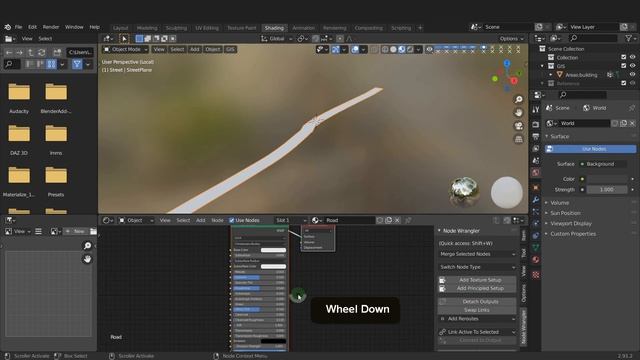Open the Render properties tab icon
Viewport: 640px width, 360px height.
tap(536, 124)
